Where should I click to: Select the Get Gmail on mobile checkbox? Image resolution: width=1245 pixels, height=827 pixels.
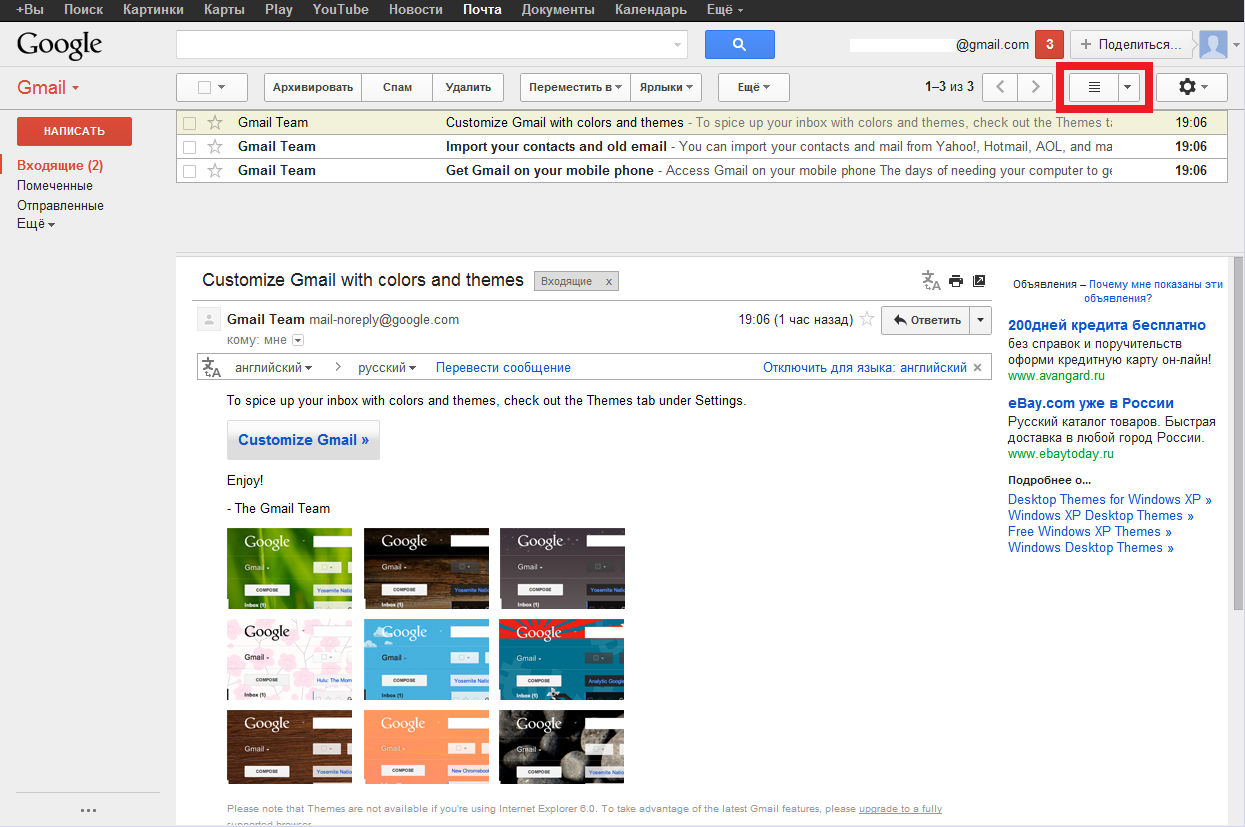pos(189,171)
